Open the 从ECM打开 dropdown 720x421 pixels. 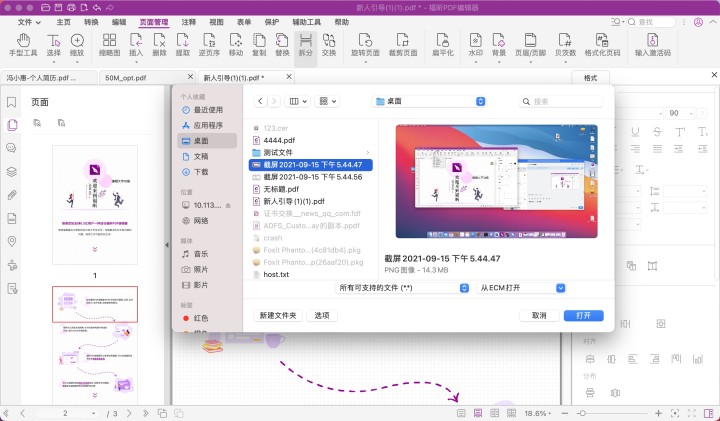[522, 287]
